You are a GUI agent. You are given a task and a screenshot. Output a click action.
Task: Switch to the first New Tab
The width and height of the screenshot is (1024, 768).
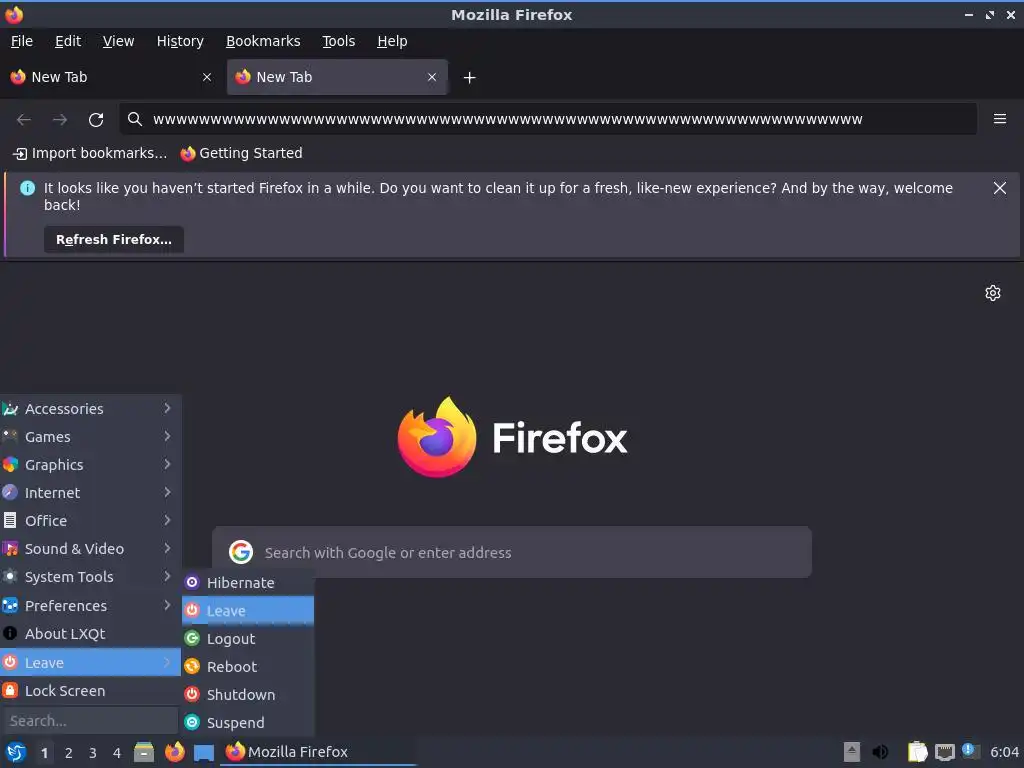(111, 77)
